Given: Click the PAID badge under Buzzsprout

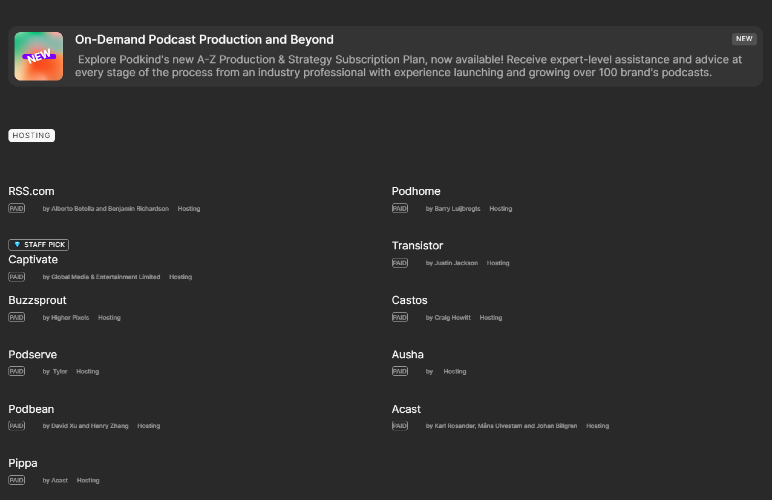Looking at the screenshot, I should [16, 317].
